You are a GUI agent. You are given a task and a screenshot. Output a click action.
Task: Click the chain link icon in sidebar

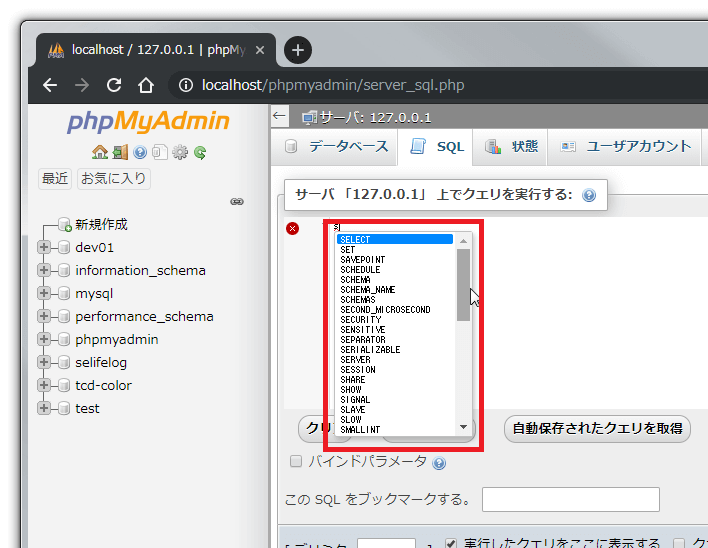point(237,201)
